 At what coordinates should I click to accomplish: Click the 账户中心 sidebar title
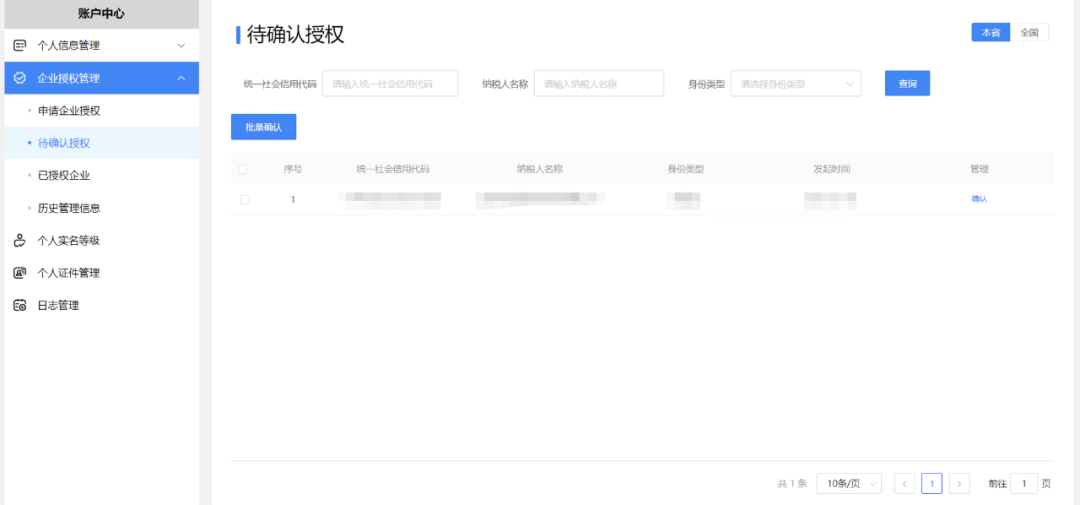[101, 14]
